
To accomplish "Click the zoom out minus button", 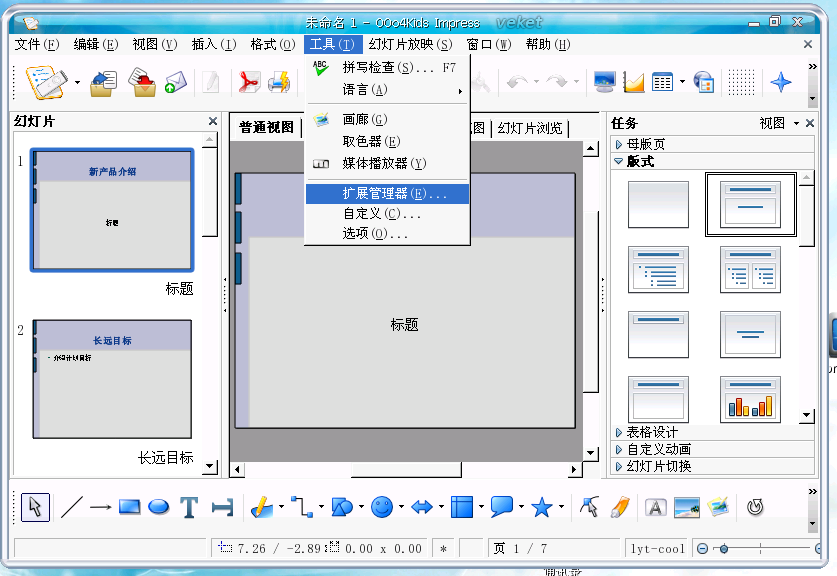I will pos(702,548).
